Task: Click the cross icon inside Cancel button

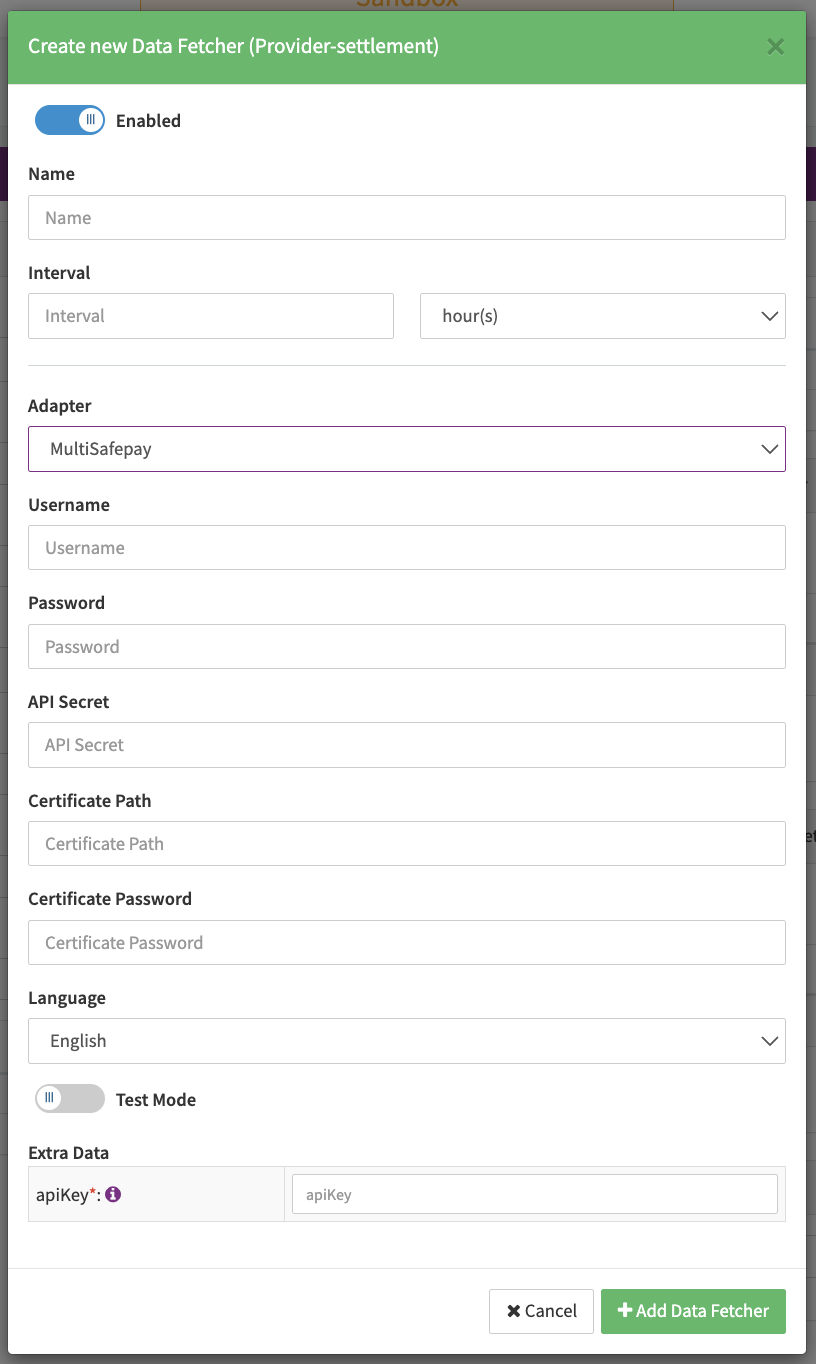Action: click(x=513, y=1311)
